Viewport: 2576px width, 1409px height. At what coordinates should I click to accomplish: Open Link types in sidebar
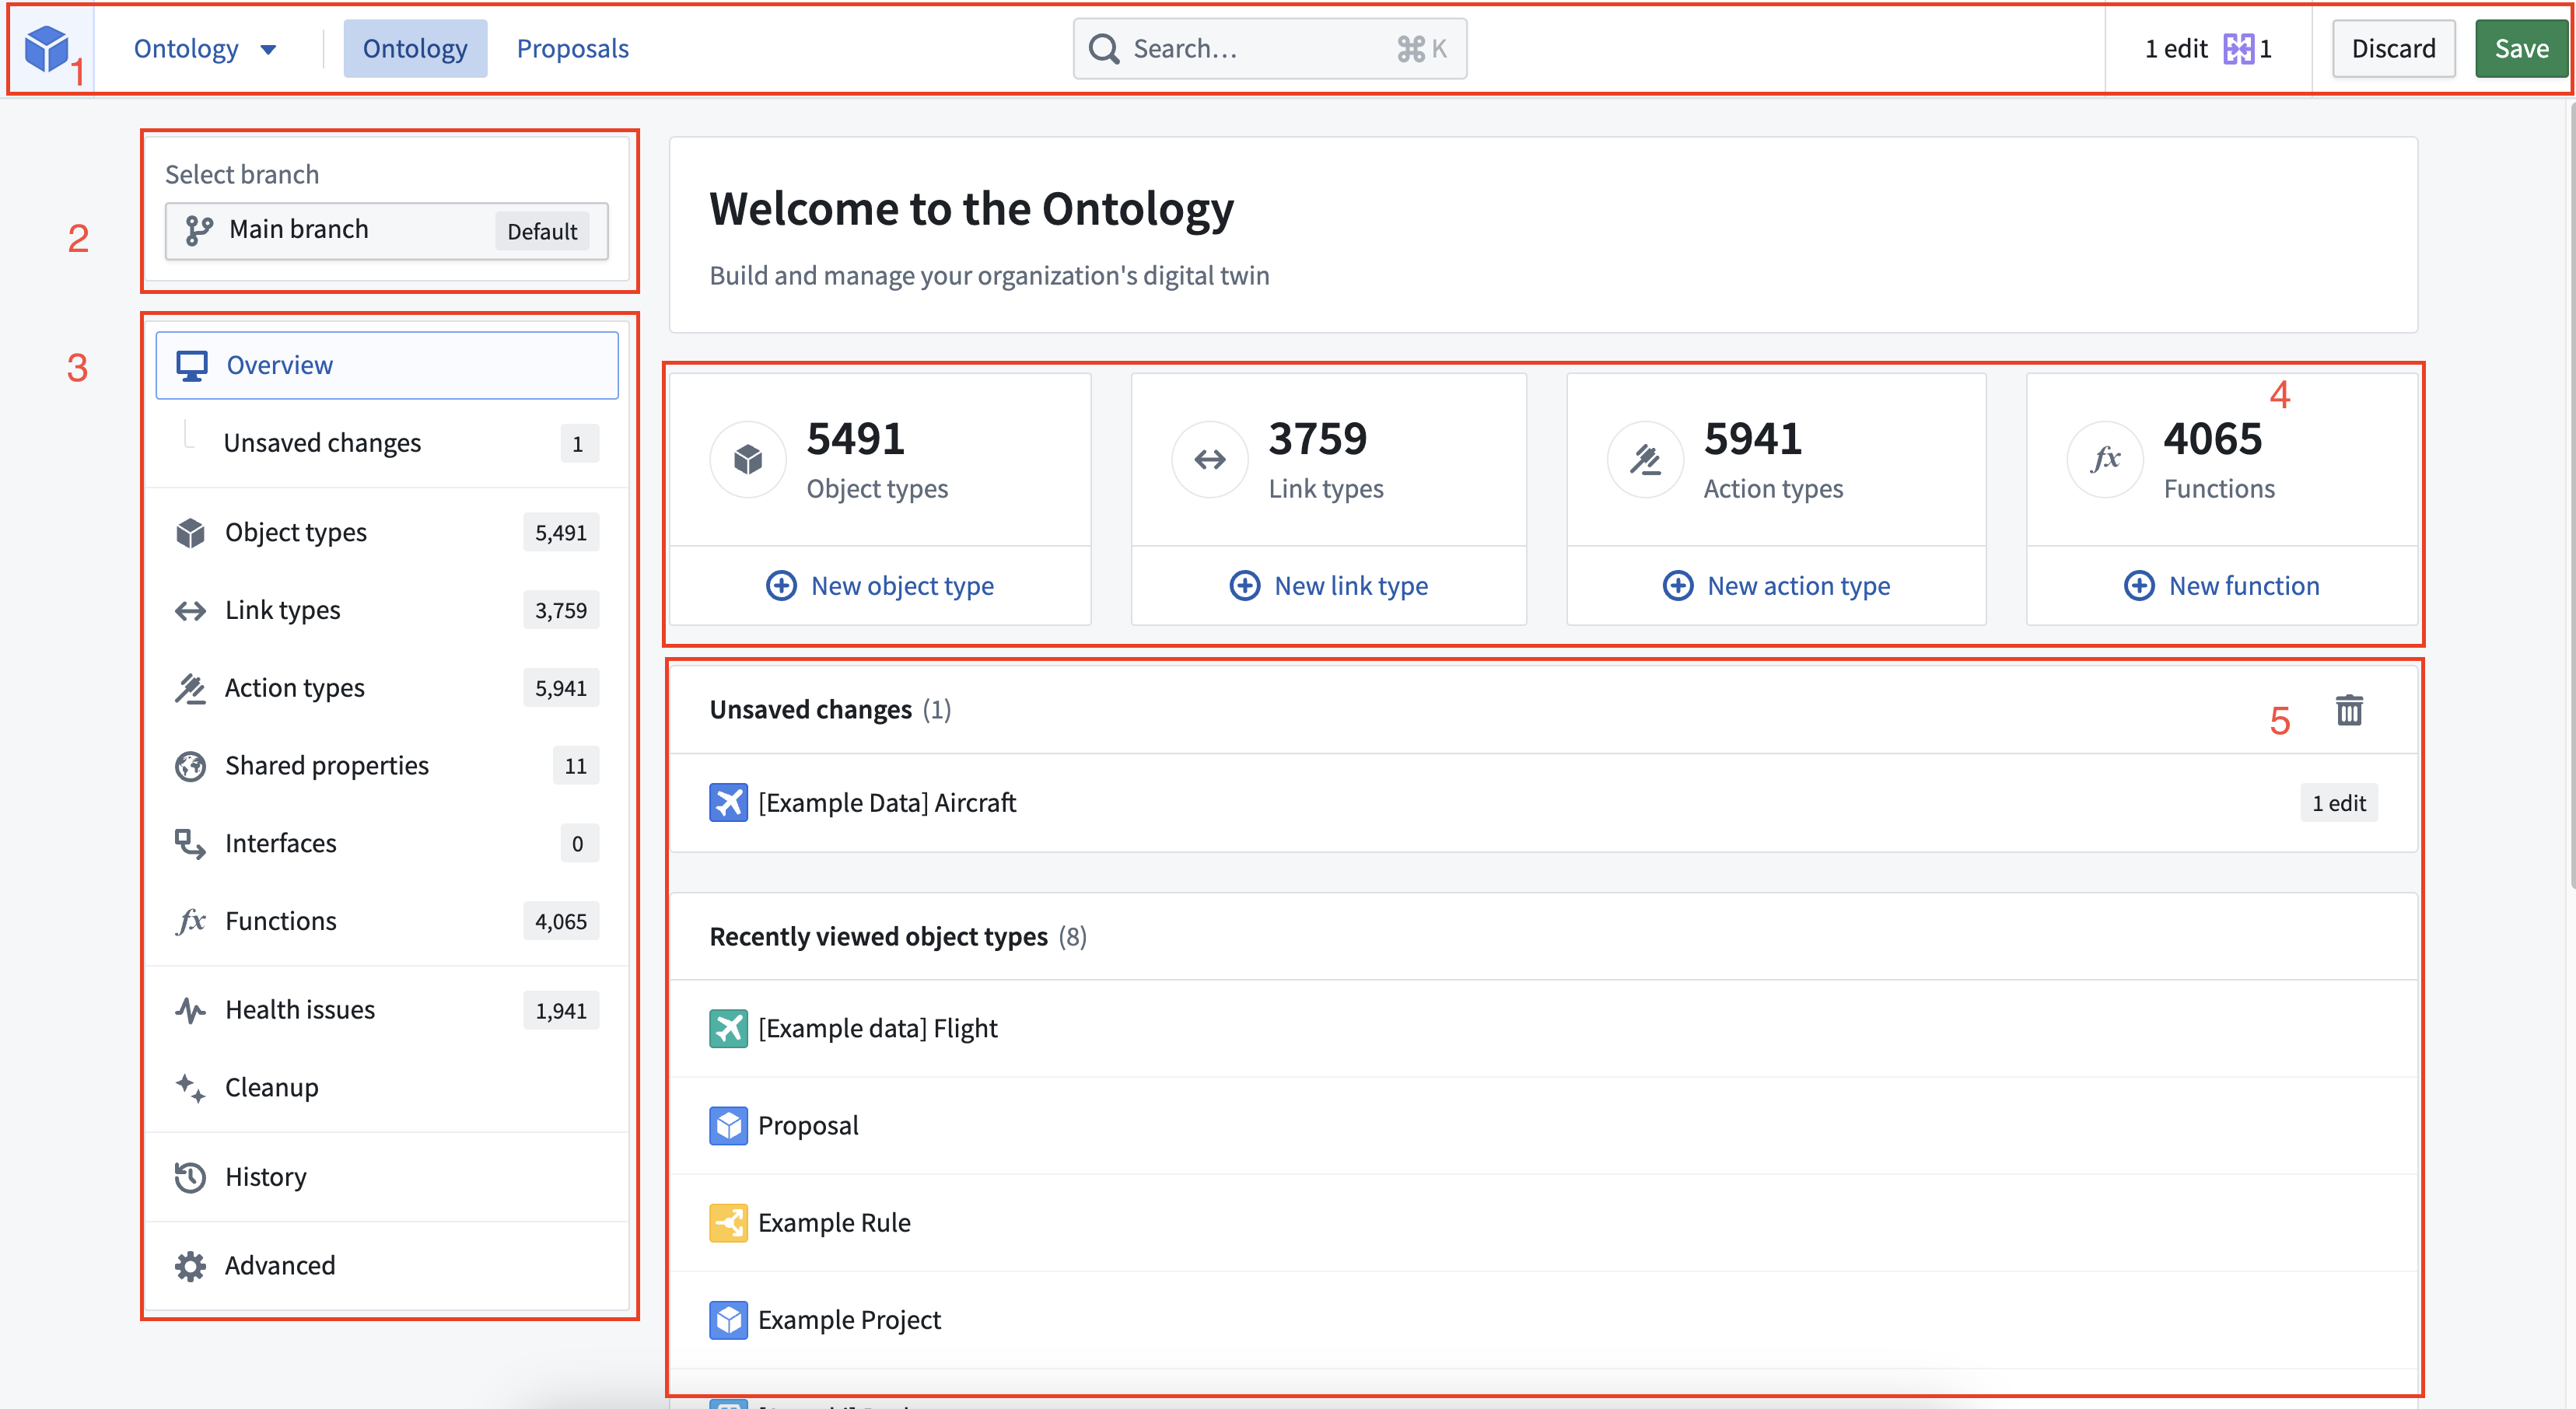[386, 610]
